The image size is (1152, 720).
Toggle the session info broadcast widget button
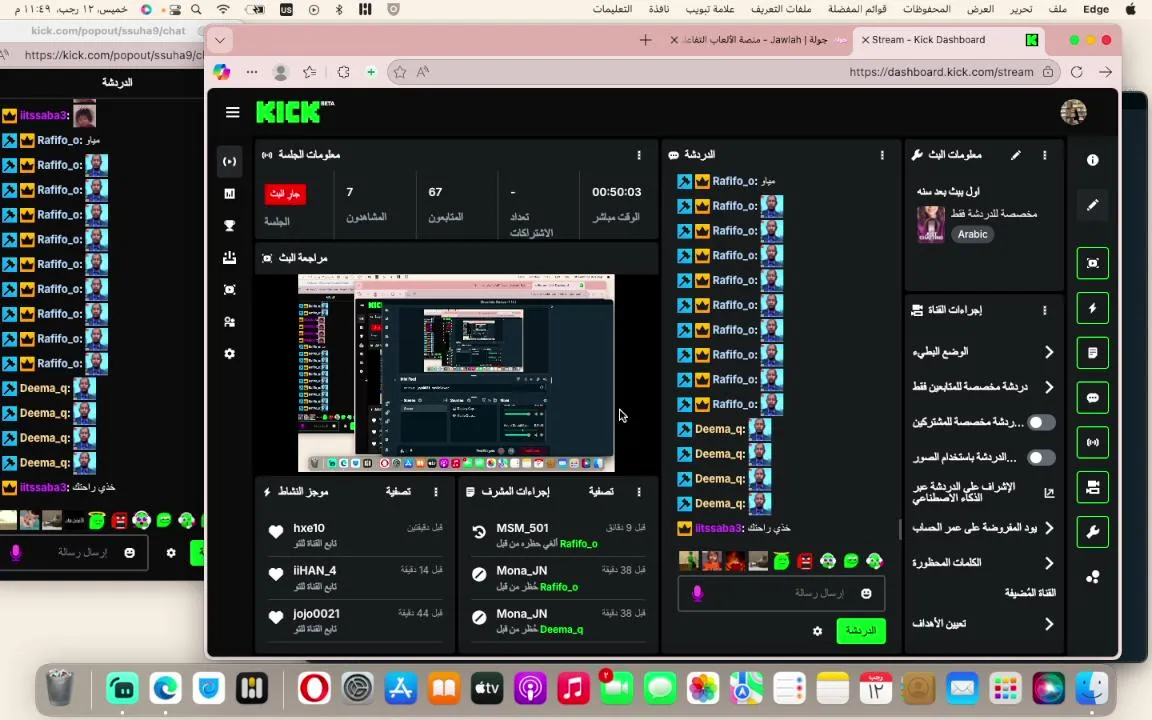(1092, 442)
